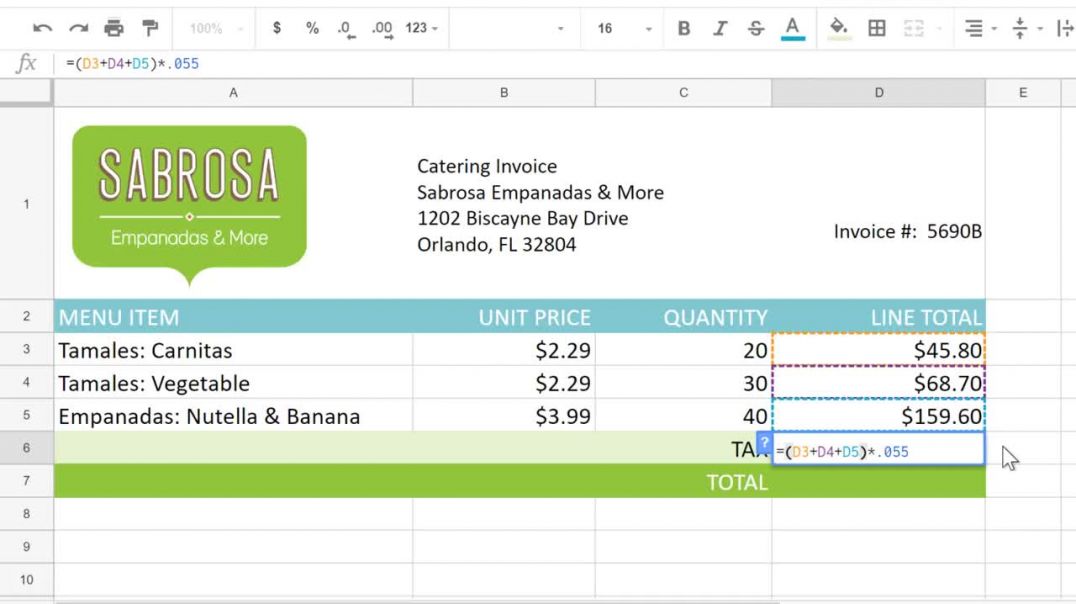Select the $159.60 line total cell
Viewport: 1076px width, 604px height.
click(x=878, y=416)
